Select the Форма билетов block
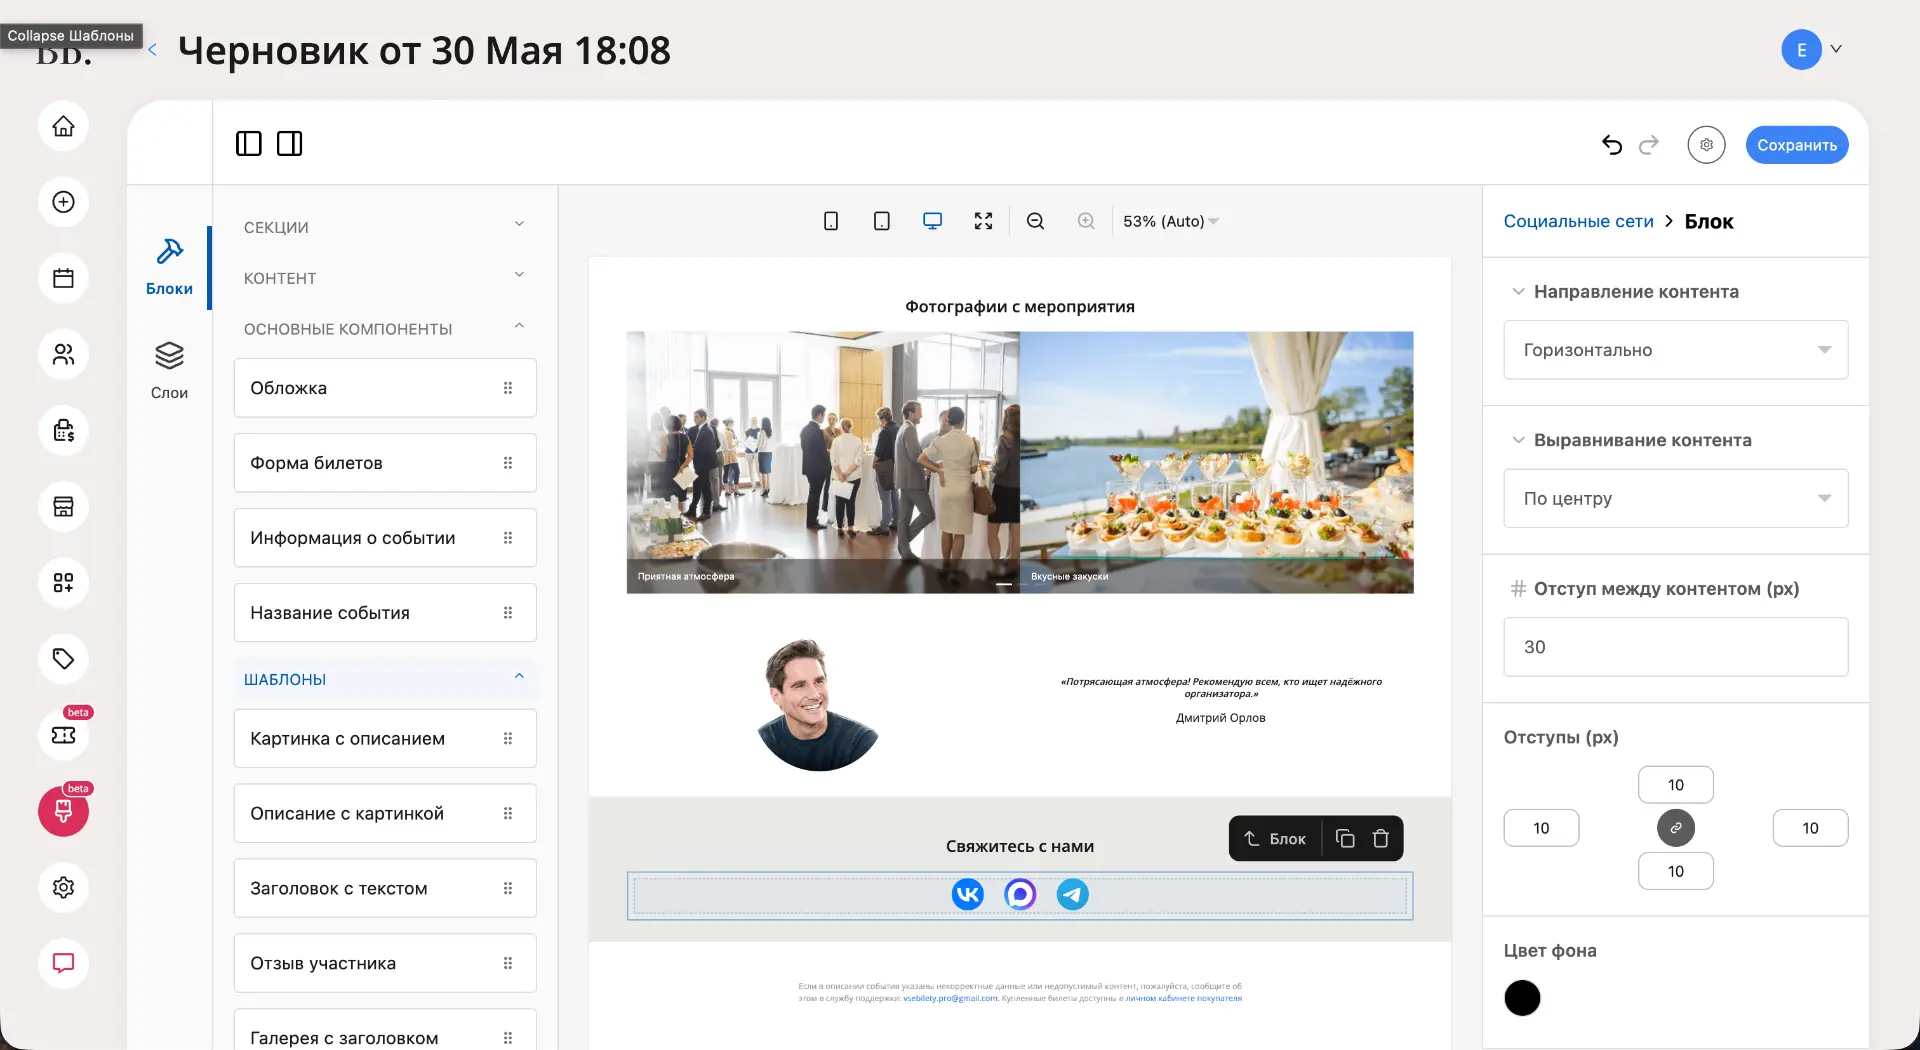 pos(385,463)
